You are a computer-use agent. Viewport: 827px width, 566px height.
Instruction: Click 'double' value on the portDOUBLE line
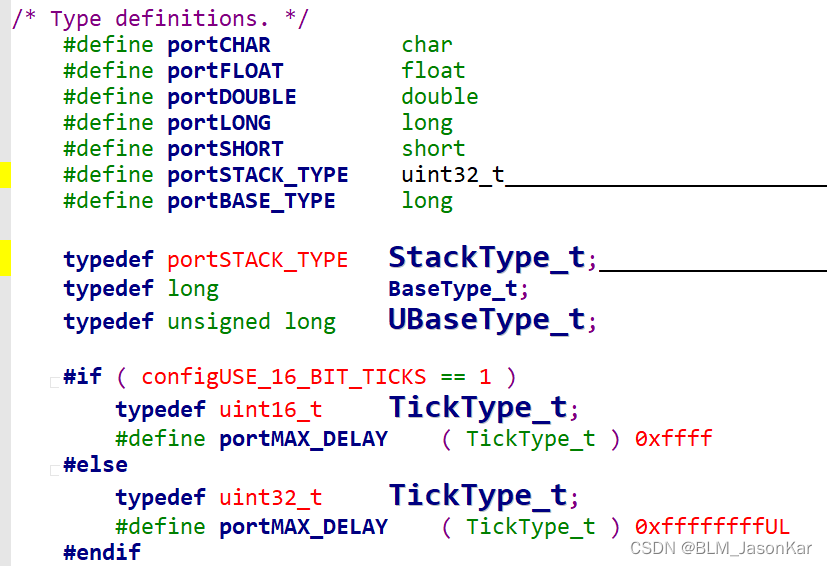440,97
